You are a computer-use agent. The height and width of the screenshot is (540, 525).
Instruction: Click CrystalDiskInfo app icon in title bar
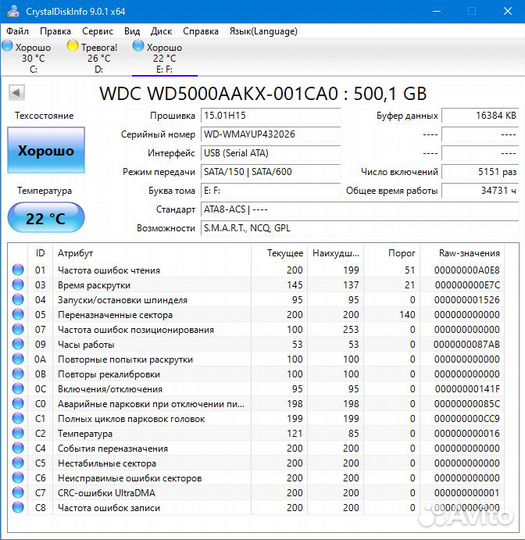(x=13, y=11)
